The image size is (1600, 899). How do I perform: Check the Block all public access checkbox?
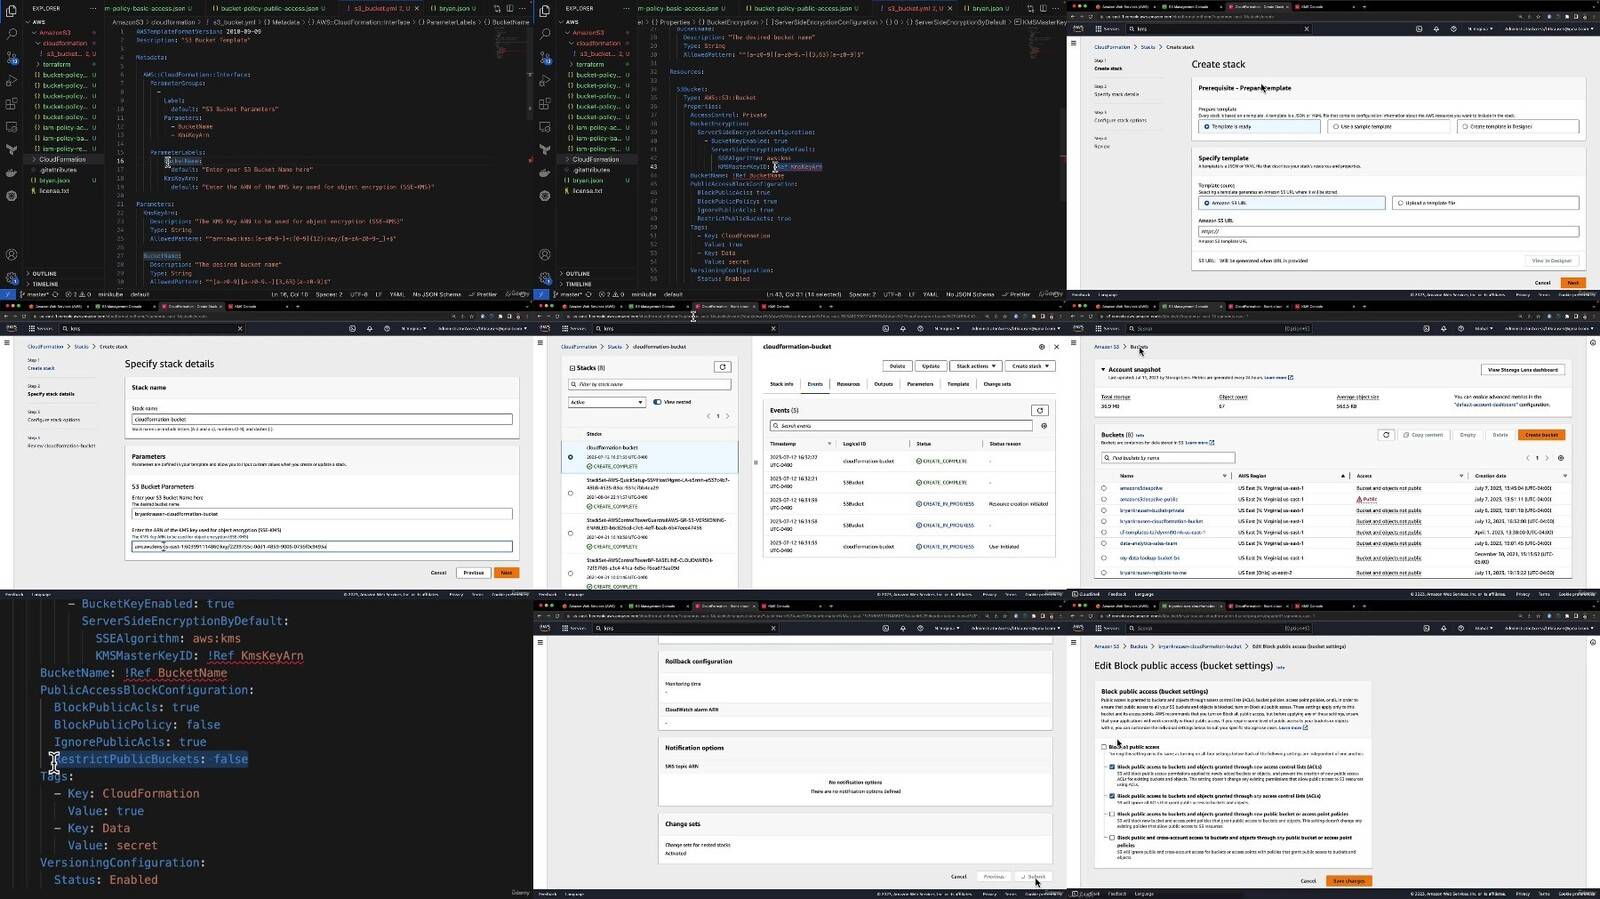[1104, 747]
